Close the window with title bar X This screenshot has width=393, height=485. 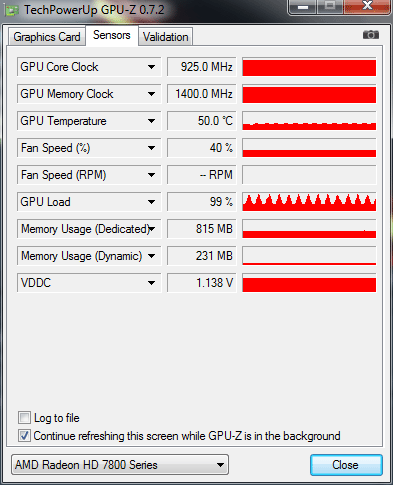point(367,7)
